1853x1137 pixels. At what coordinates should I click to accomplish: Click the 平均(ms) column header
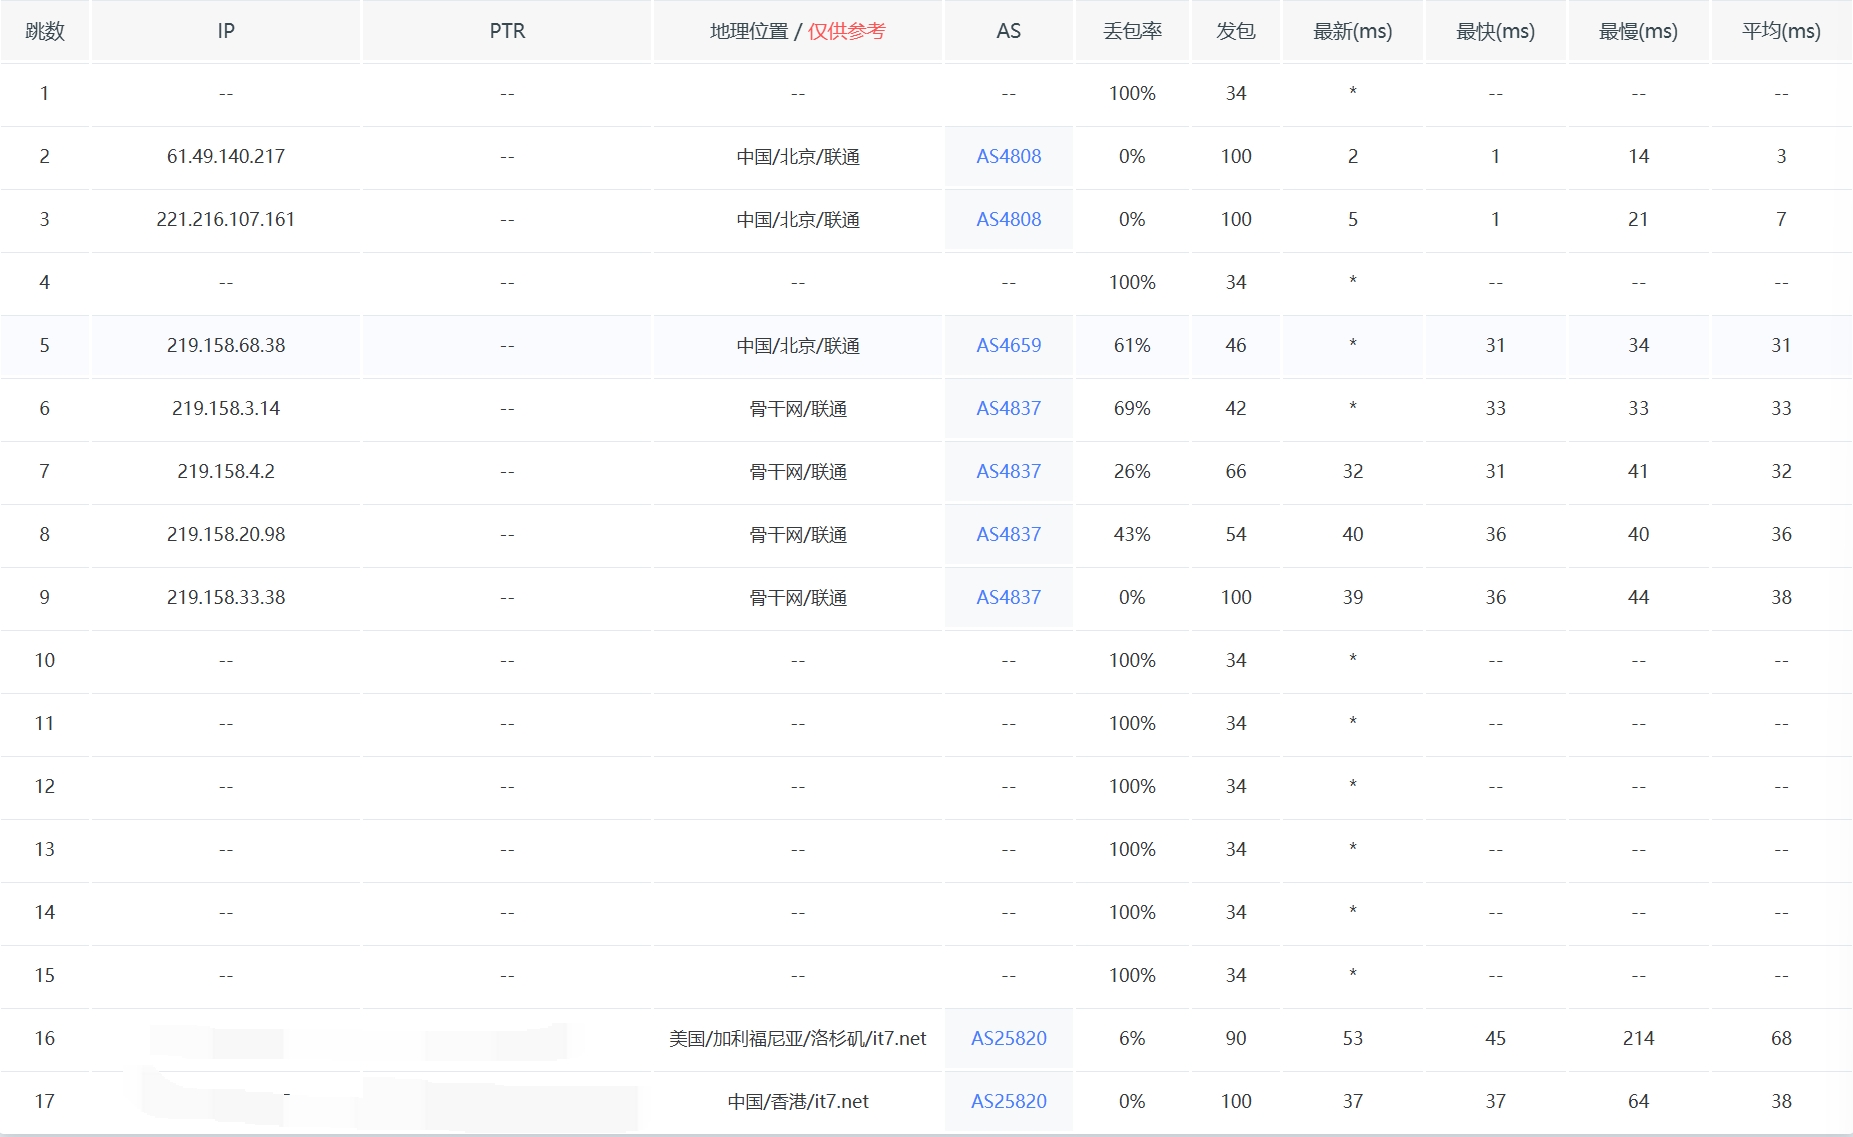click(1781, 31)
